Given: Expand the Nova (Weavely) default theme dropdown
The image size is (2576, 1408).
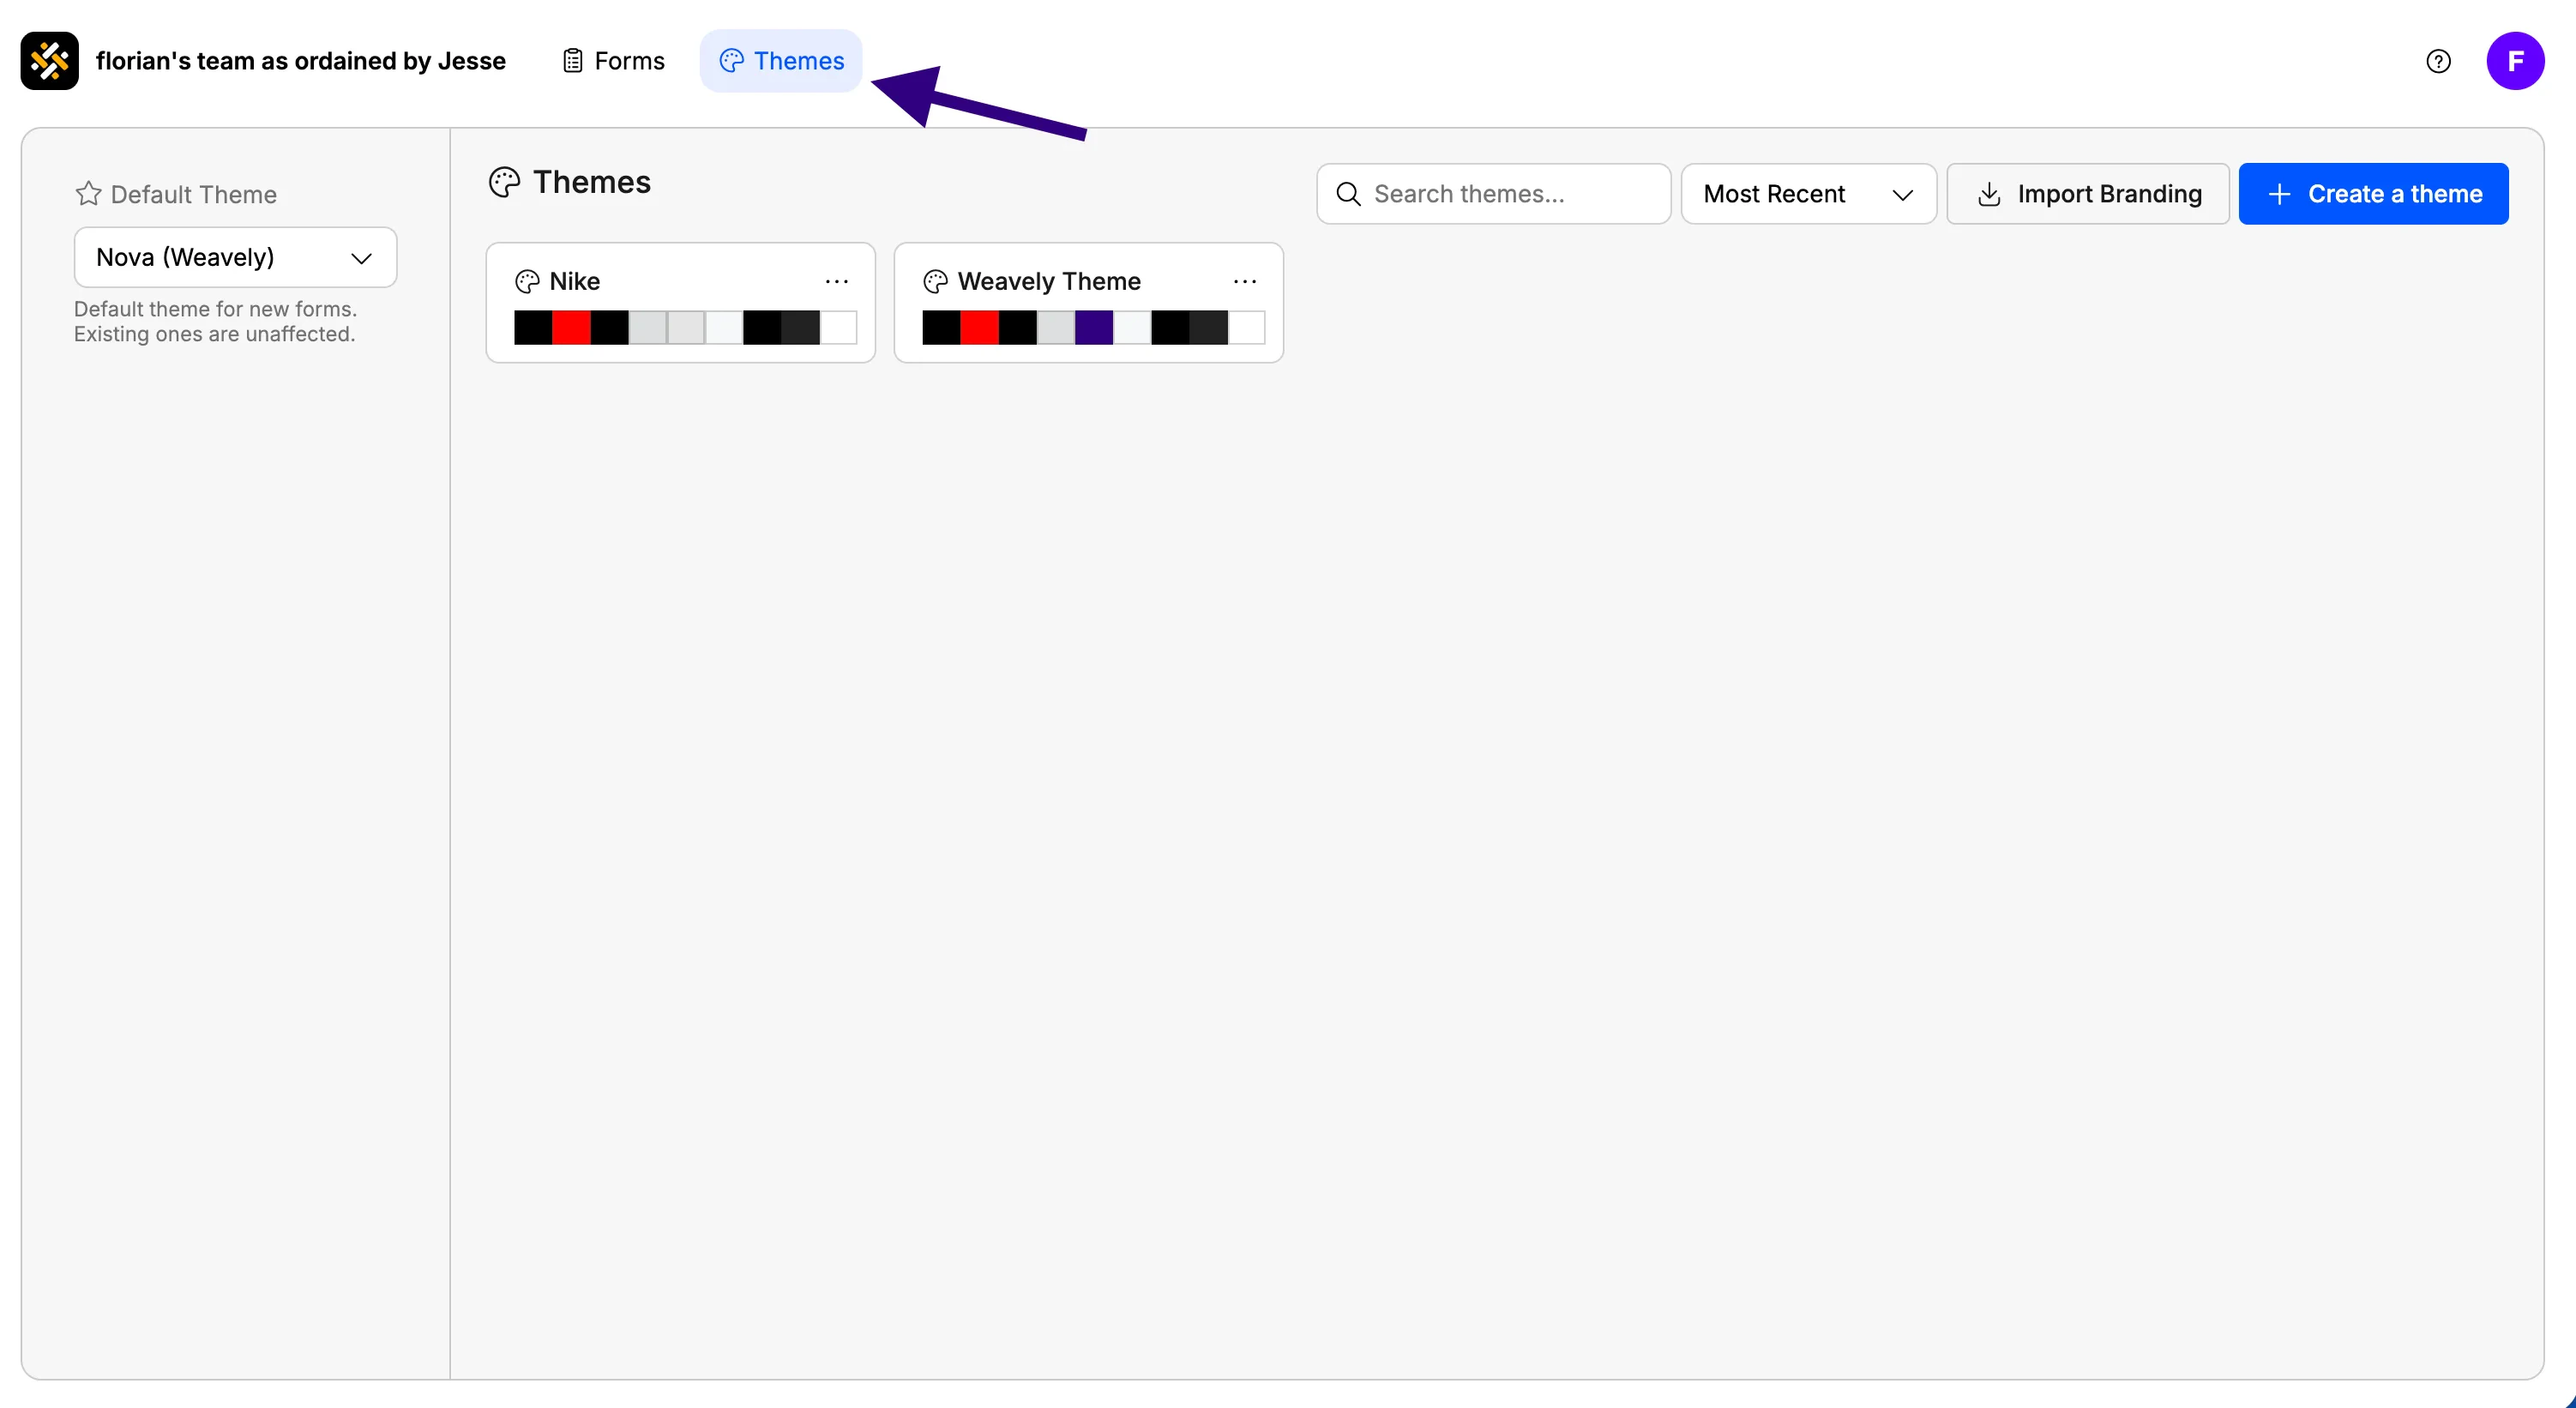Looking at the screenshot, I should pos(236,257).
